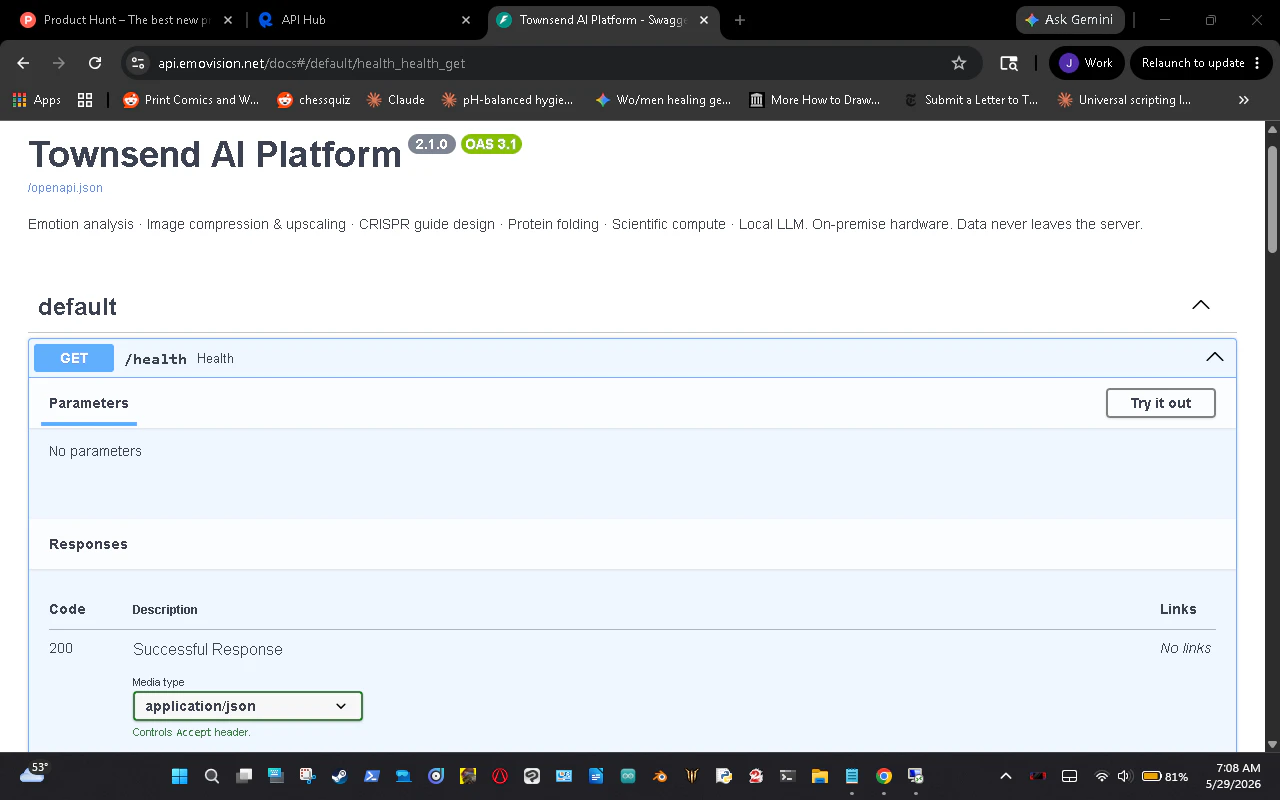The width and height of the screenshot is (1280, 800).
Task: View site information icon in address bar
Action: point(139,63)
